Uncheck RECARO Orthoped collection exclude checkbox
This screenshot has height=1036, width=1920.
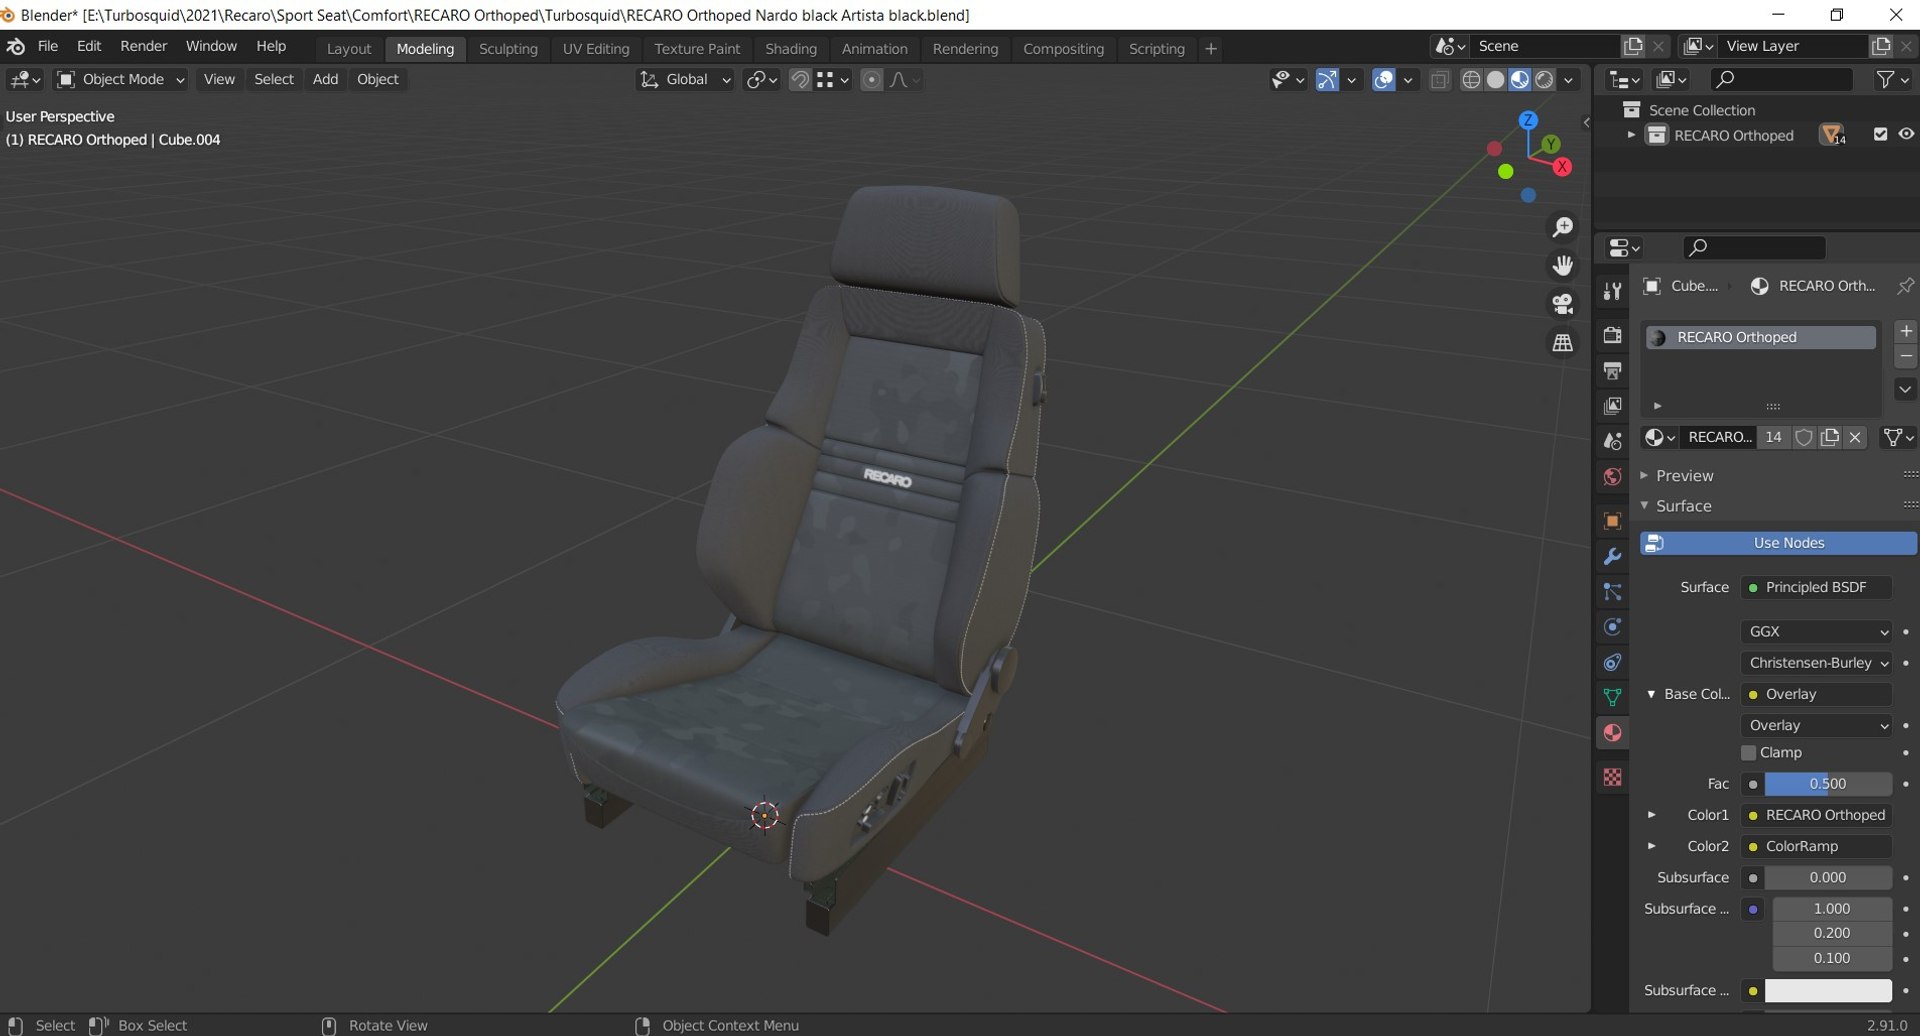click(x=1880, y=135)
